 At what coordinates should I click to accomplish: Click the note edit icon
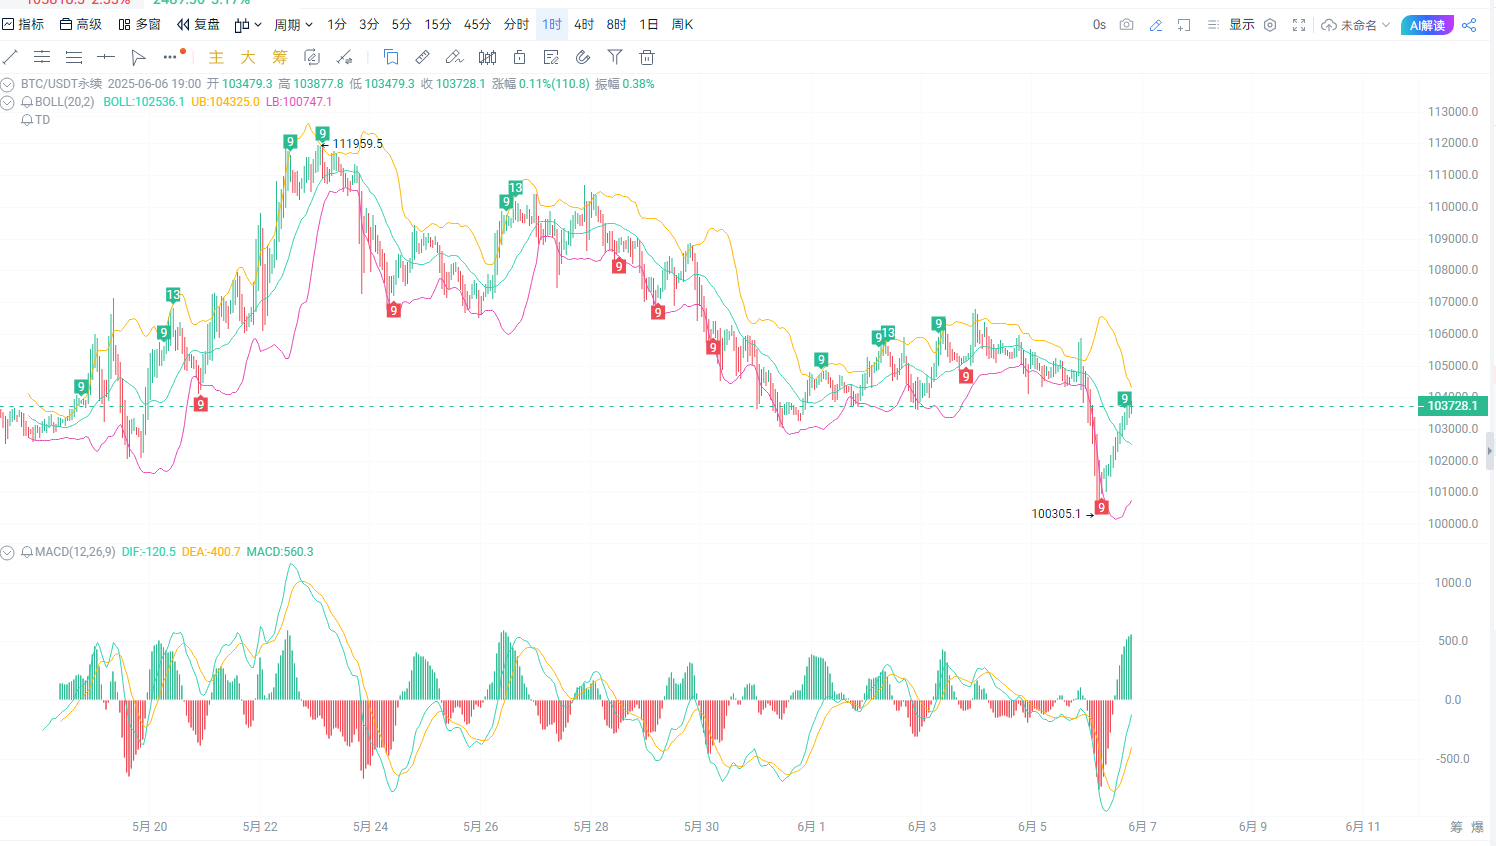click(551, 57)
